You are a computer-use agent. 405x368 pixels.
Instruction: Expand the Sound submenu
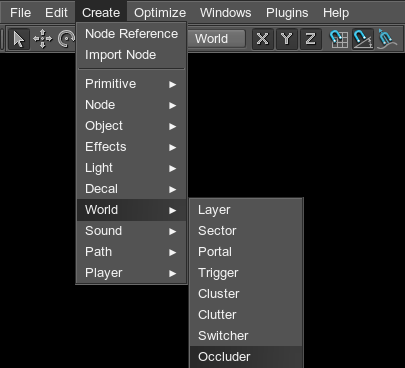click(x=131, y=231)
